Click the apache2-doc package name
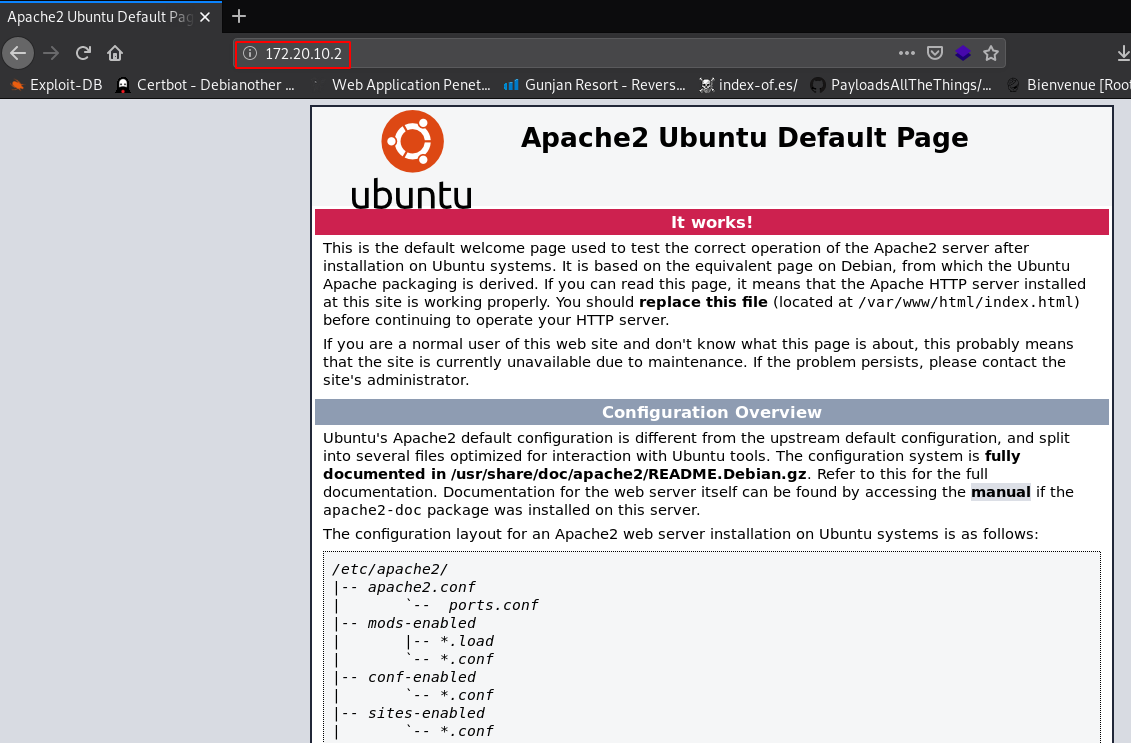 (x=371, y=510)
